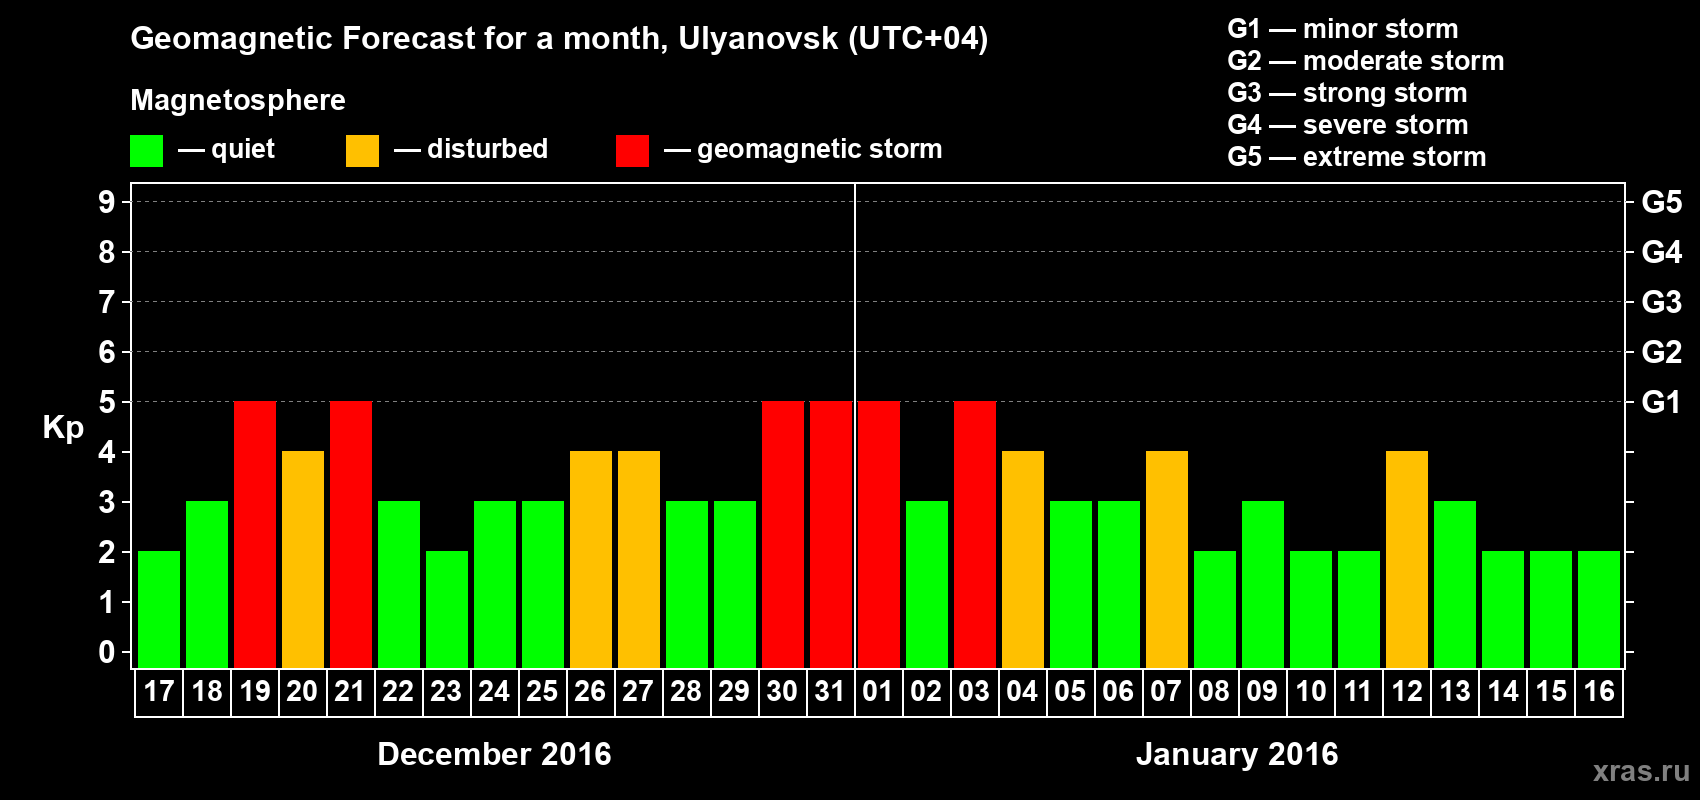Screen dimensions: 1700x800
Task: Click the orange bar for January 12
Action: 1407,559
